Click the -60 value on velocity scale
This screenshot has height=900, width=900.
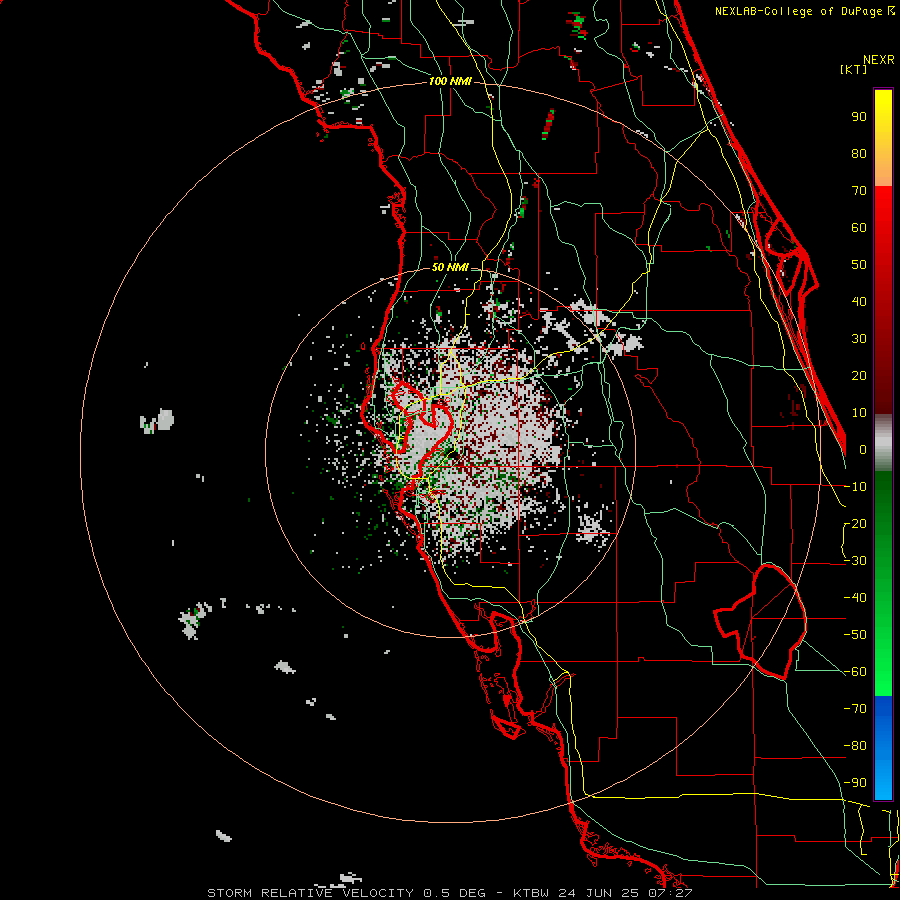pos(855,672)
